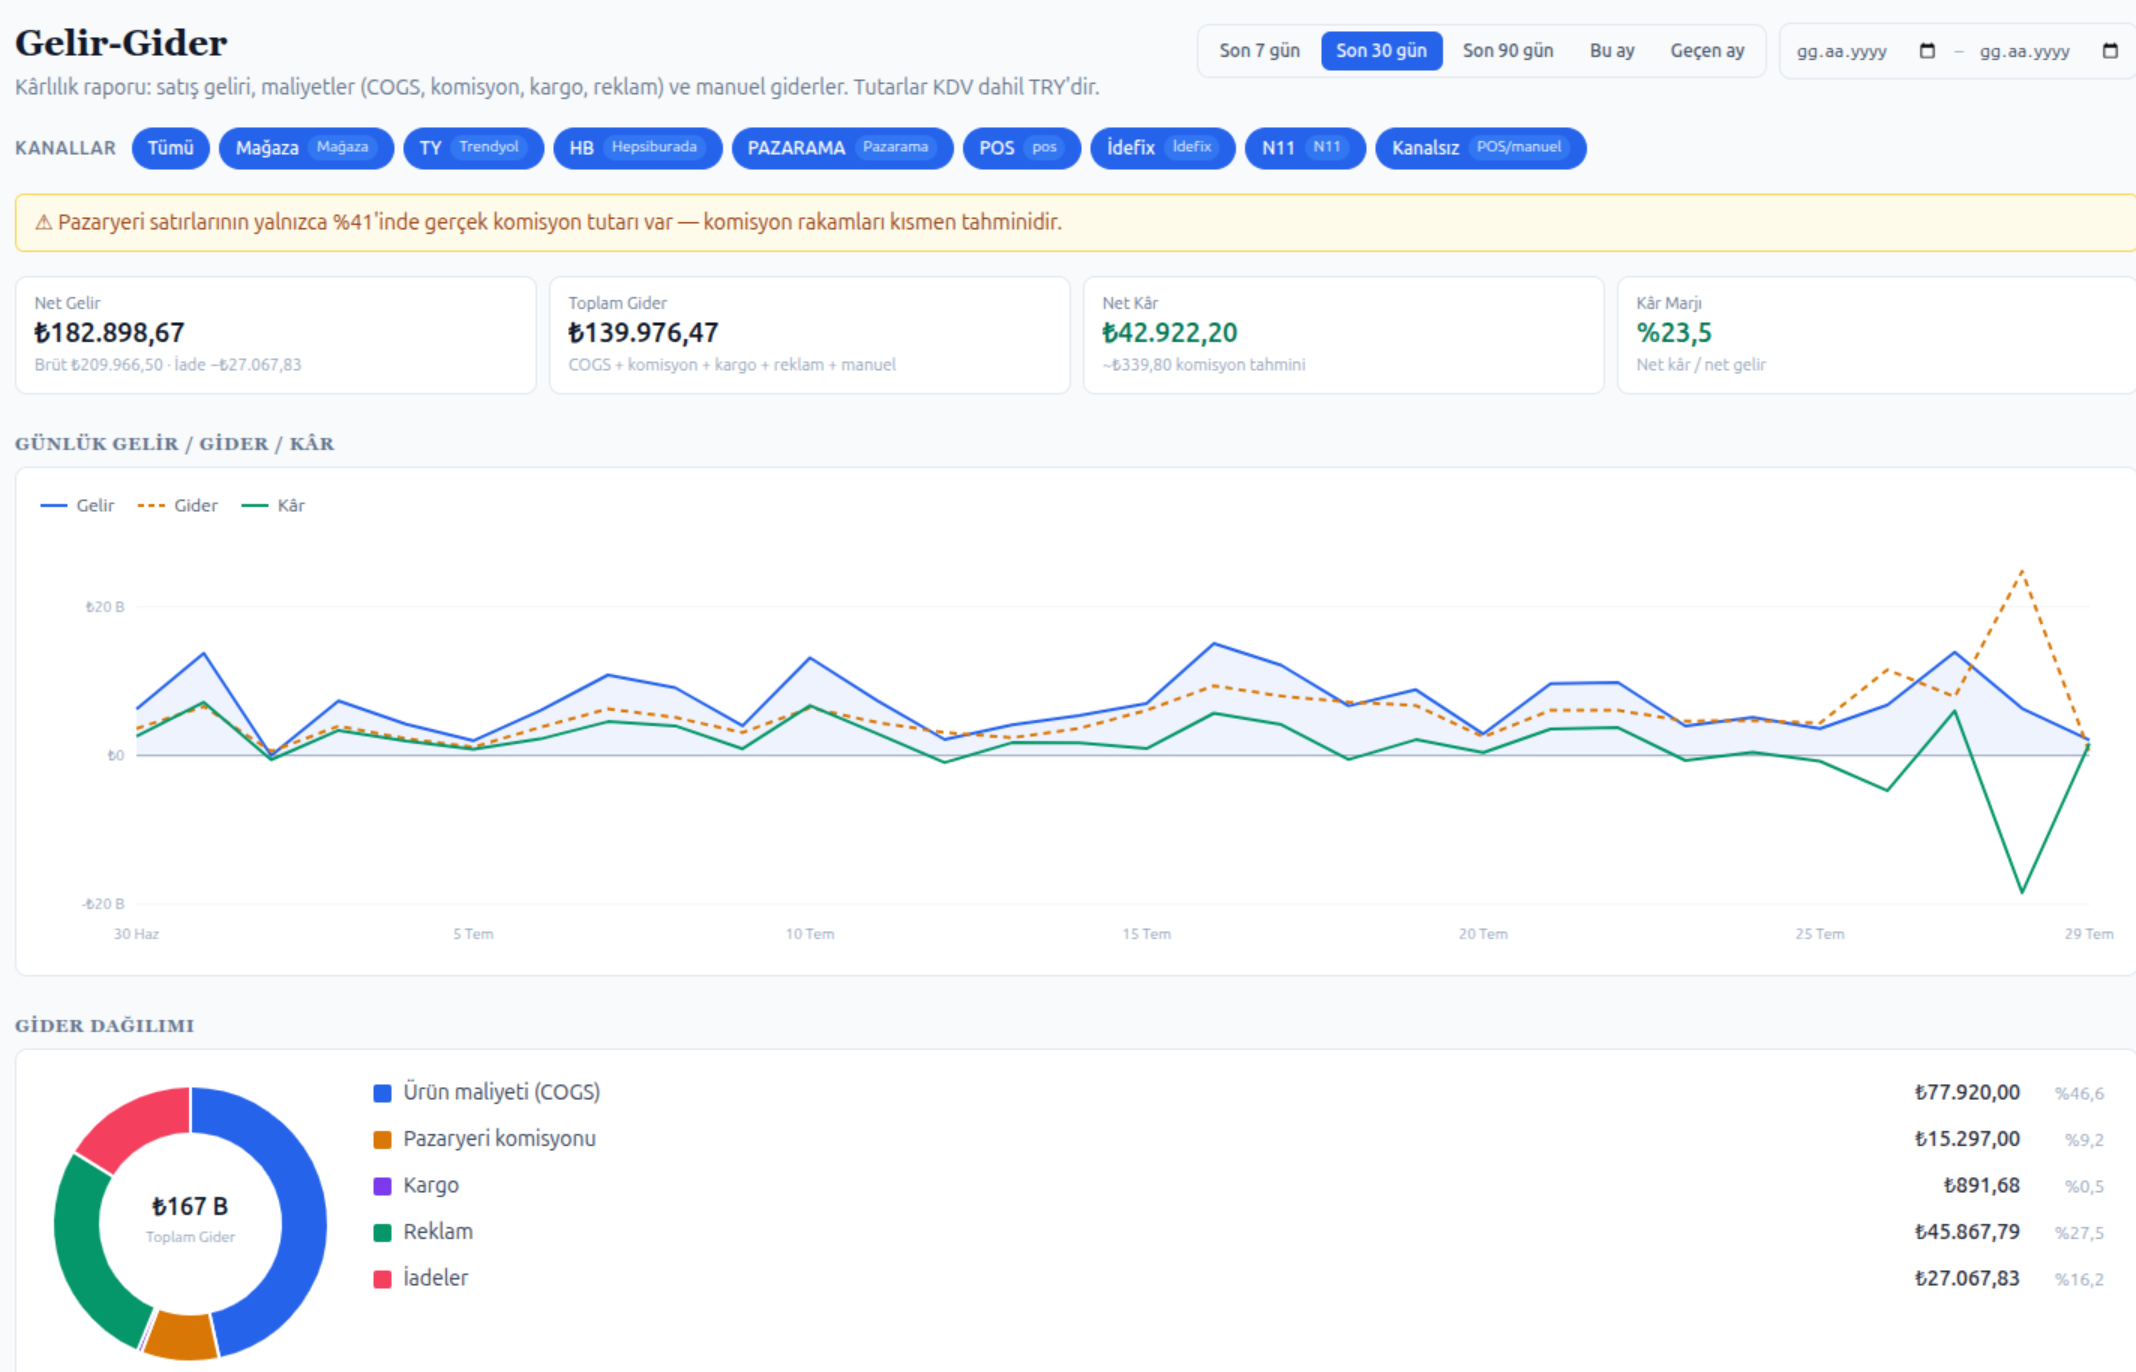
Task: Select the Son 7 gün range tab
Action: 1259,51
